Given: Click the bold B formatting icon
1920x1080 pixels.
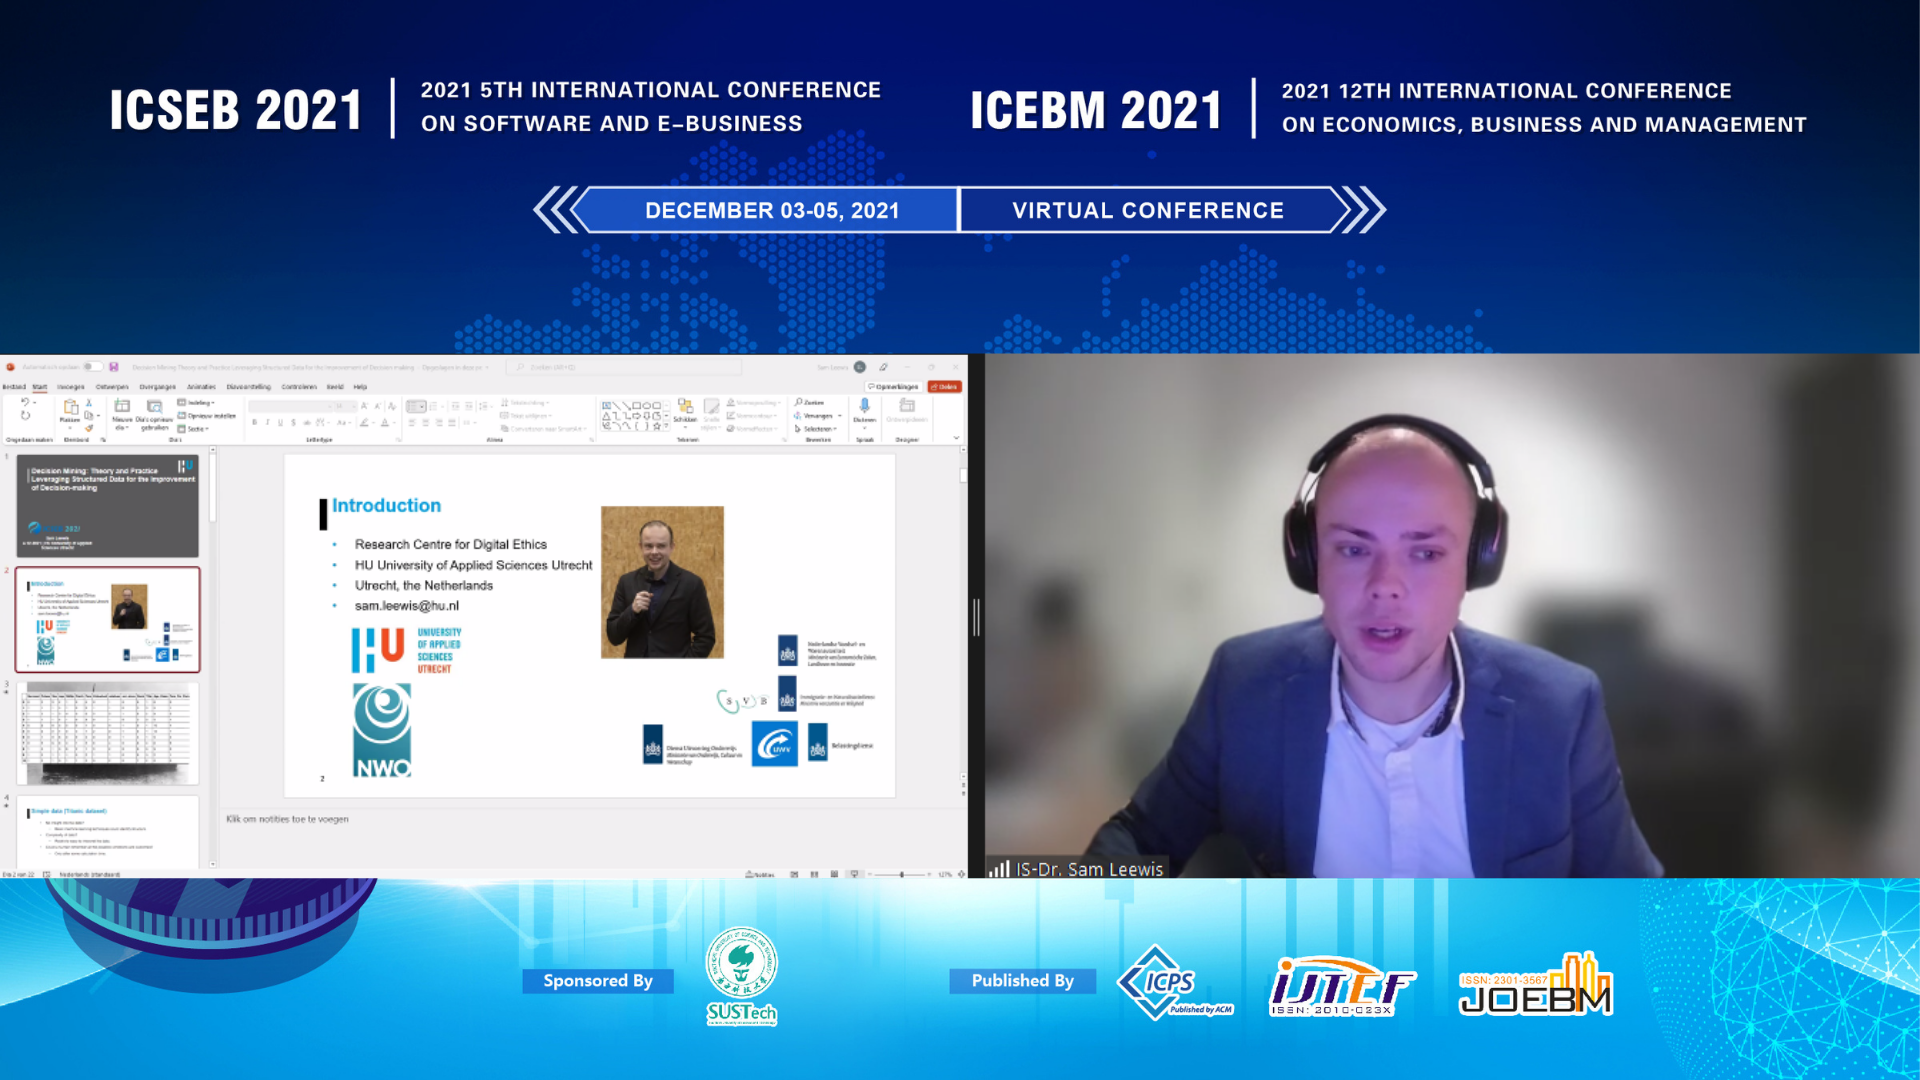Looking at the screenshot, I should click(255, 423).
